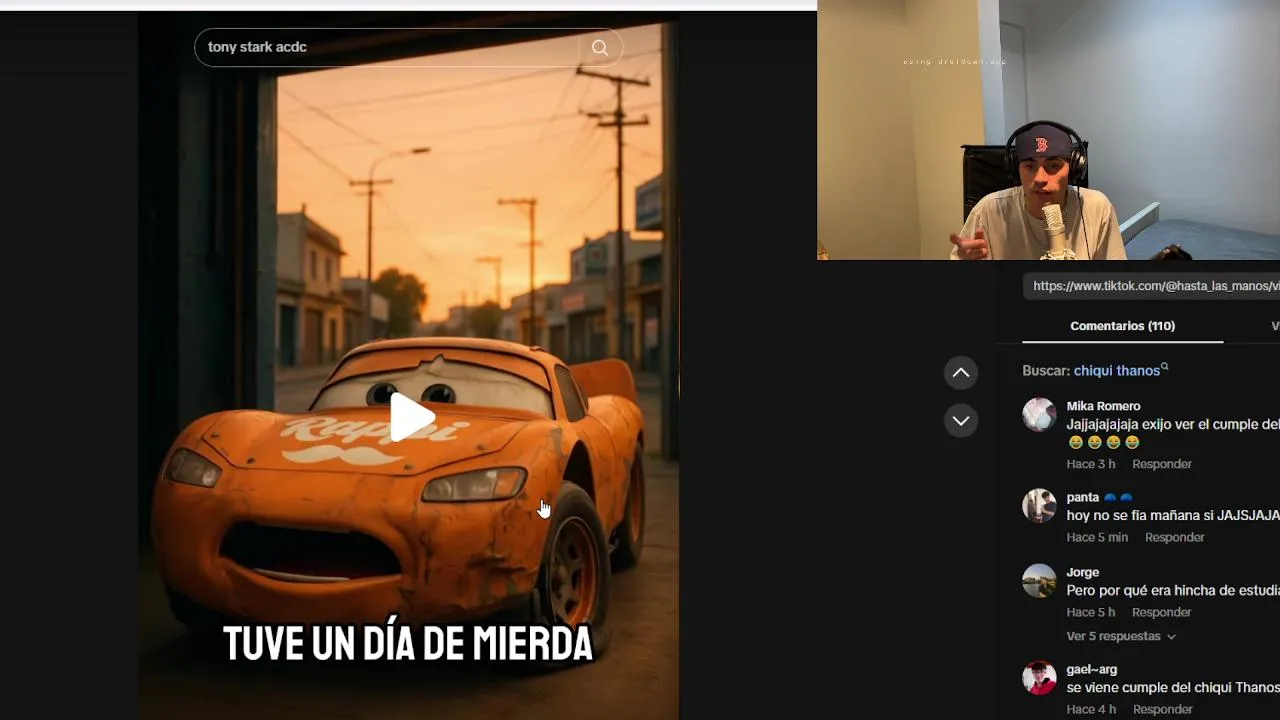Play the Rappi car video
Viewport: 1280px width, 720px height.
(x=411, y=417)
